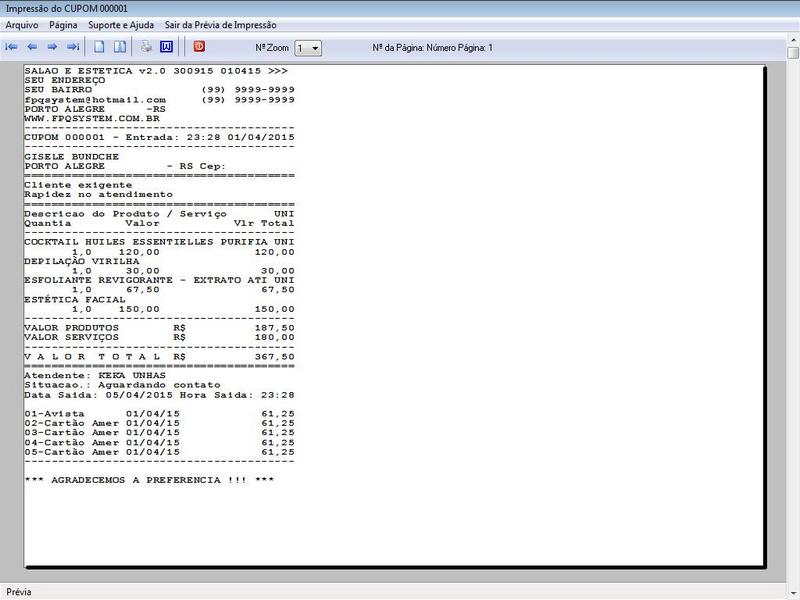Viewport: 800px width, 600px height.
Task: Open the Arquivo menu
Action: point(22,25)
